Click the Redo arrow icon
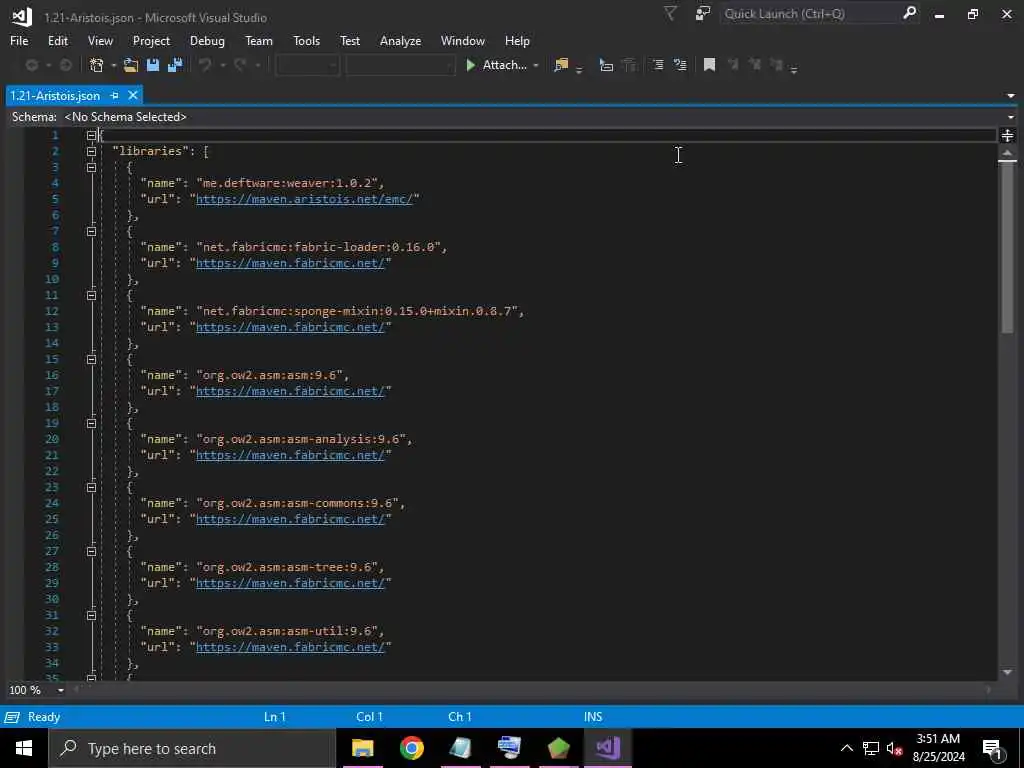The image size is (1024, 768). click(x=240, y=65)
